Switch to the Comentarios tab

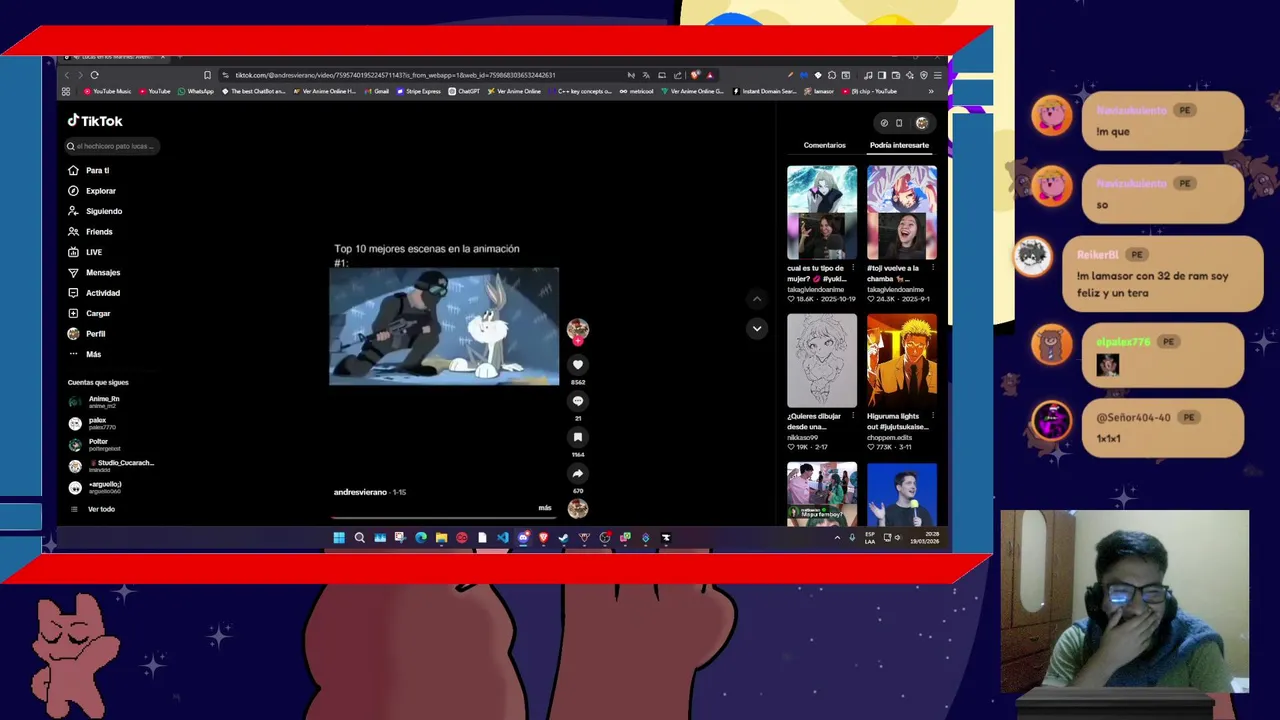(x=824, y=145)
